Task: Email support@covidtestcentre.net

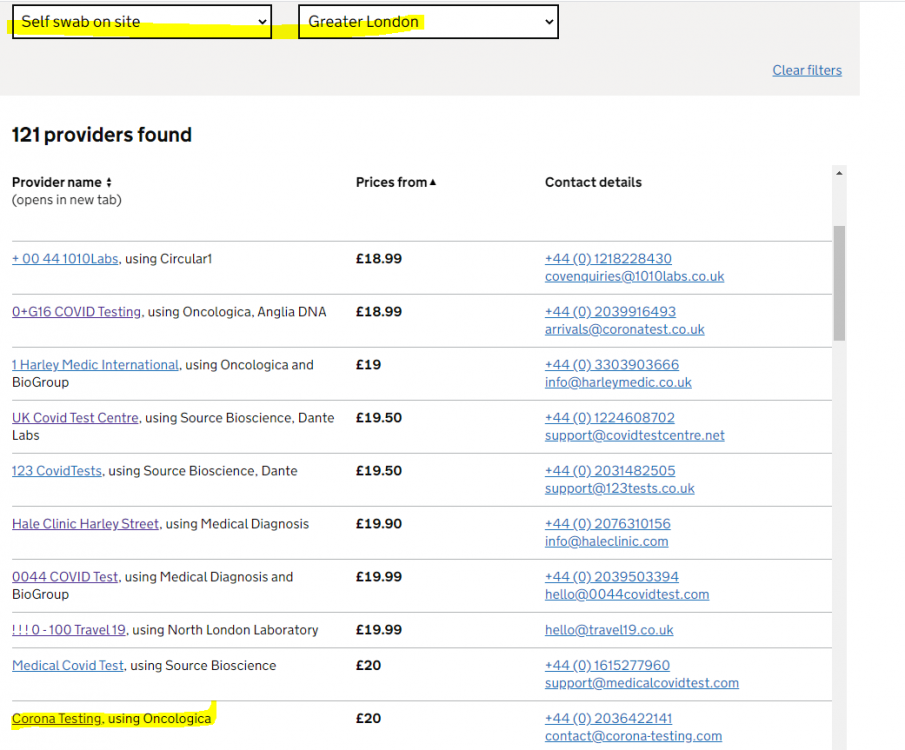Action: [634, 436]
